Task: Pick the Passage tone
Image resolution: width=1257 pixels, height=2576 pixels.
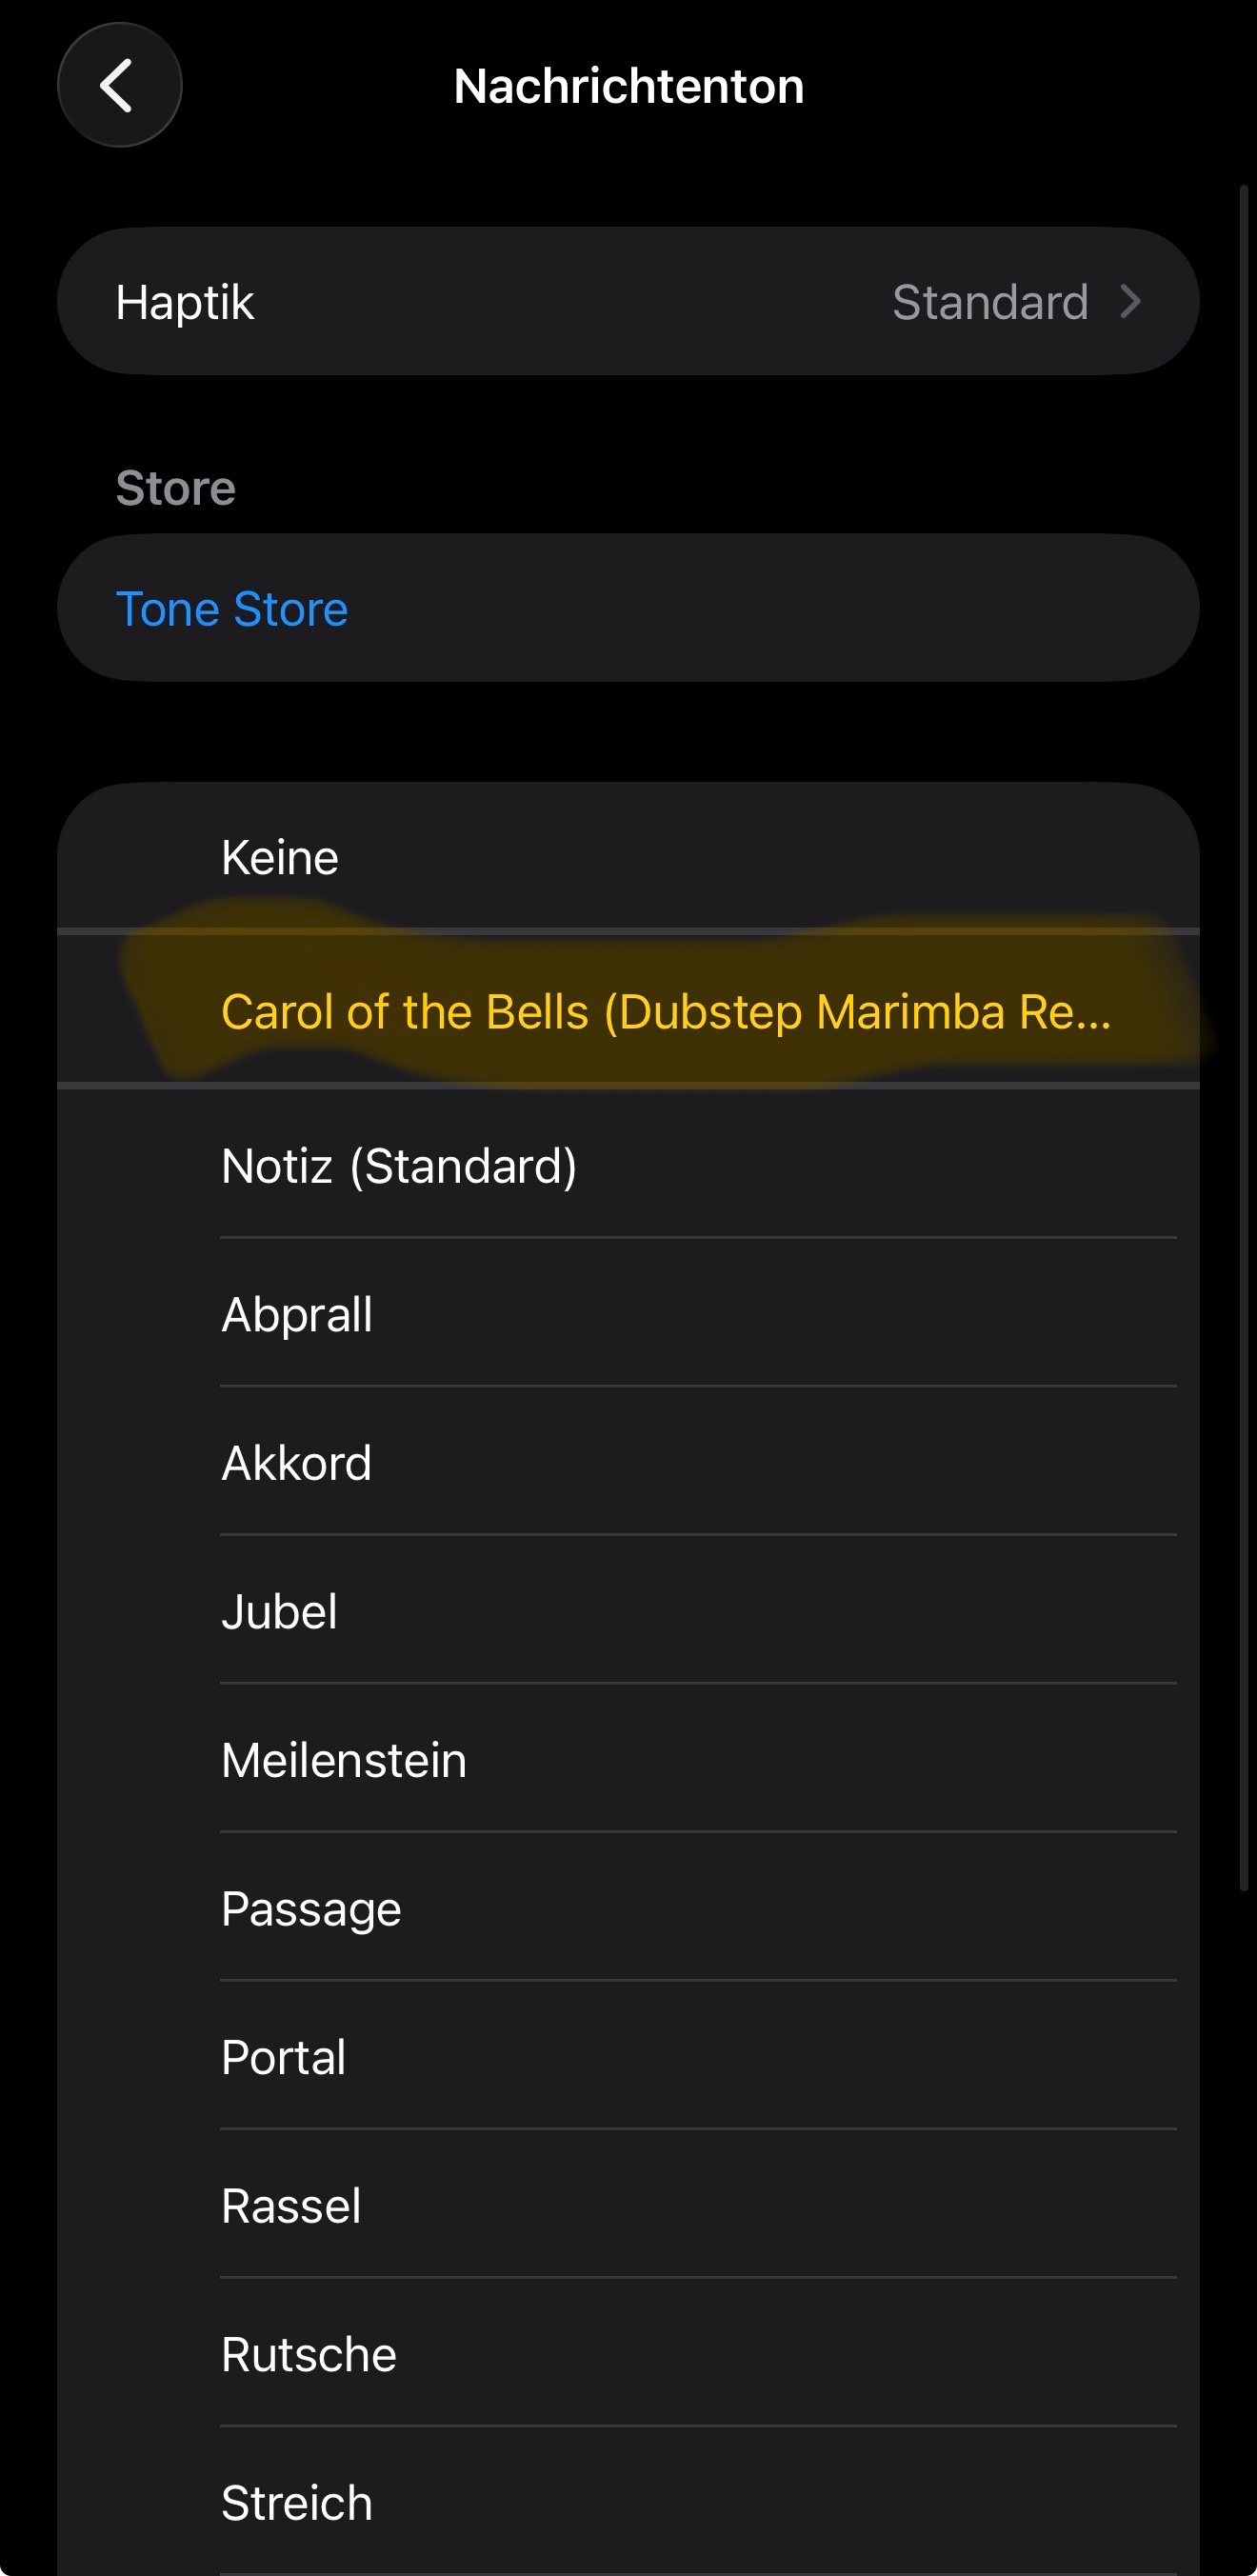Action: [x=311, y=1908]
